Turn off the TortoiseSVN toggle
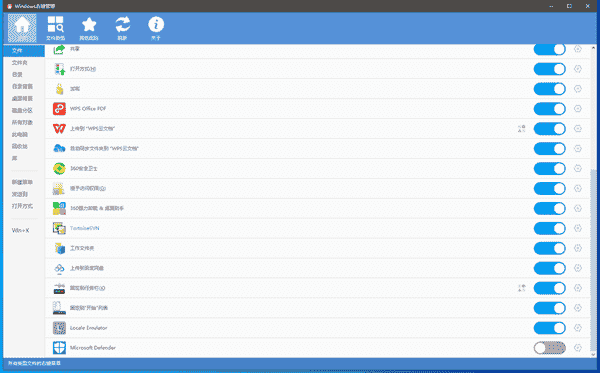 [x=549, y=228]
